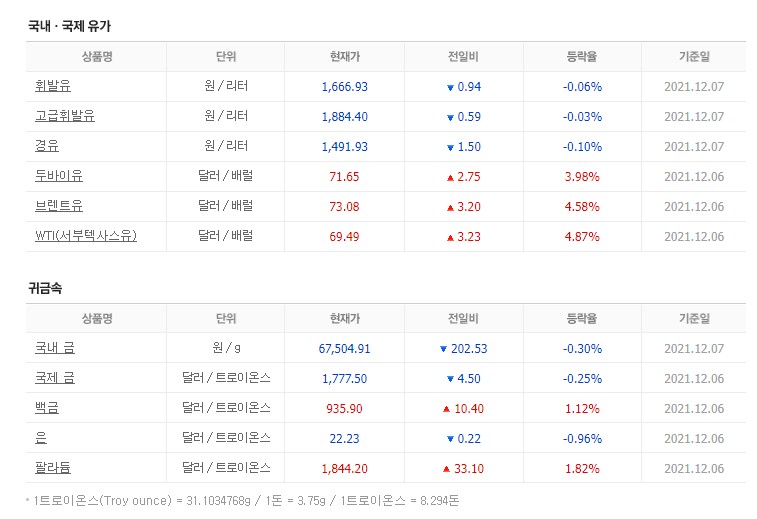Select the 3.98% change rate value
The width and height of the screenshot is (757, 519).
pos(582,177)
